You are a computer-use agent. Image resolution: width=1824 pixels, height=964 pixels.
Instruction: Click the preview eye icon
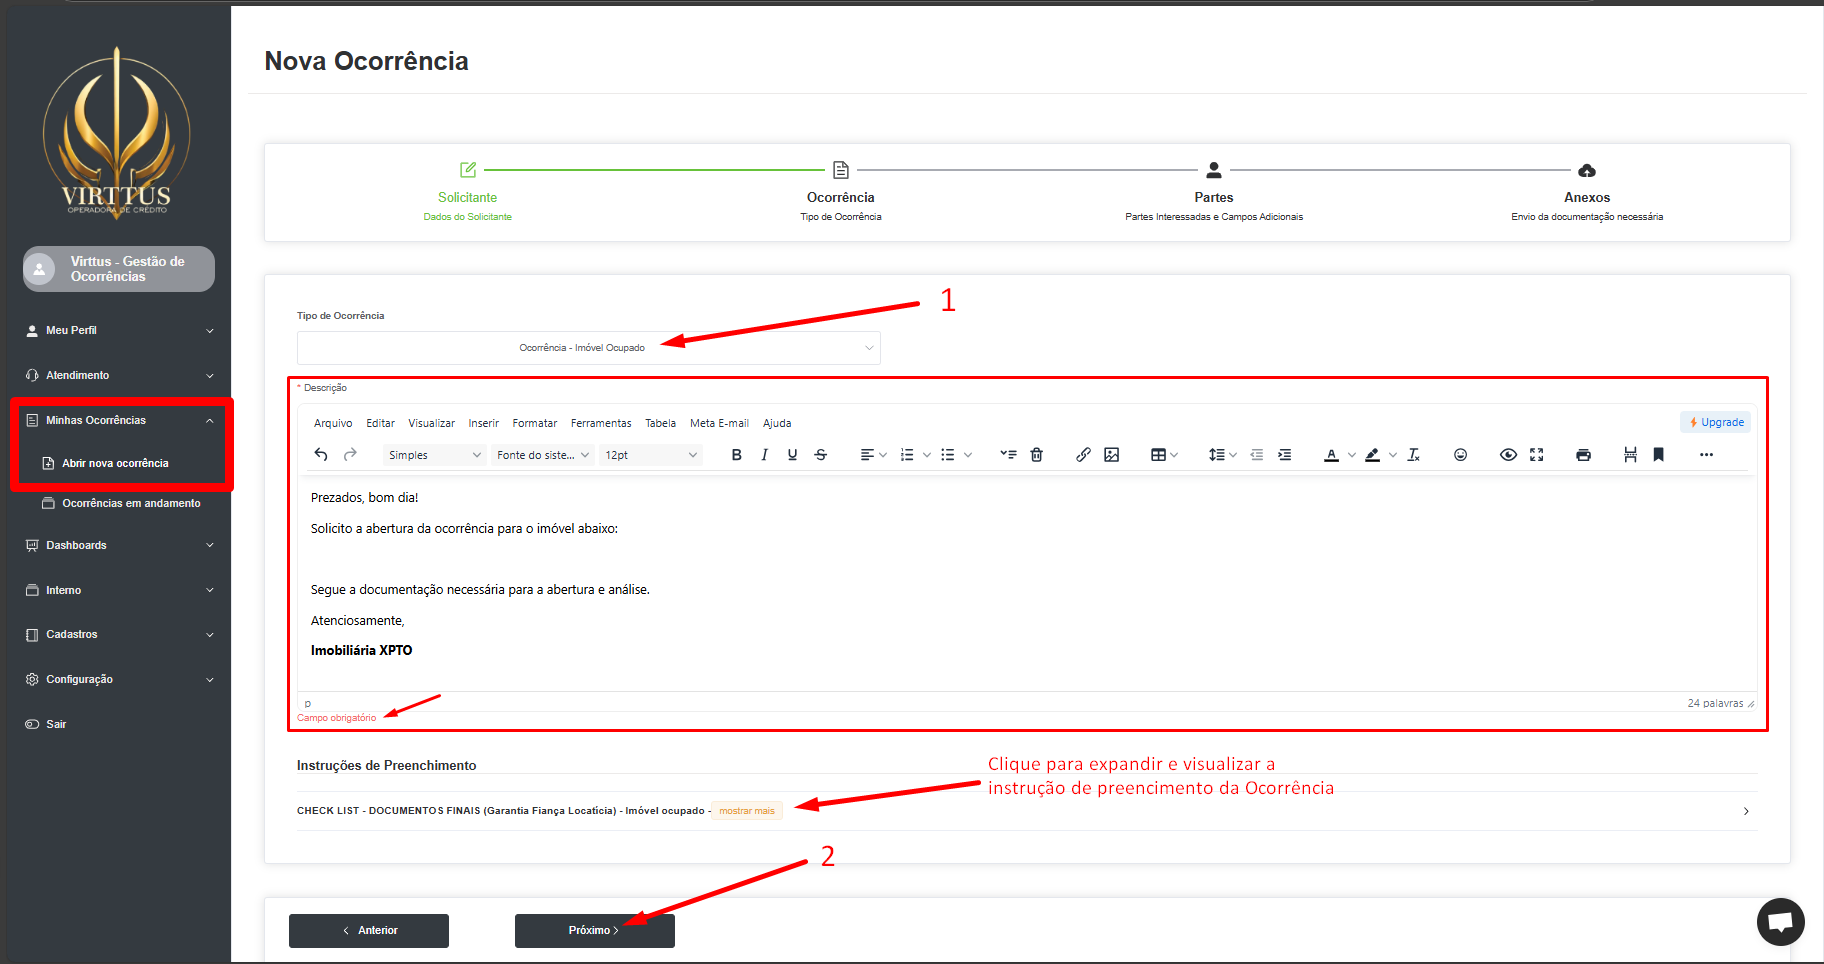point(1508,455)
